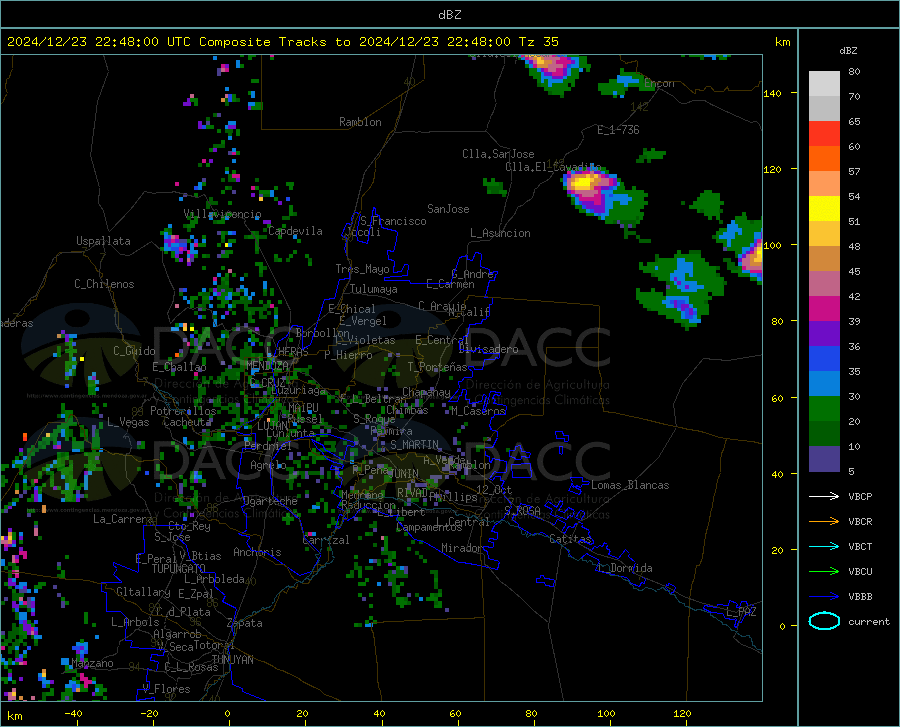This screenshot has height=727, width=900.
Task: Click the Encon place label
Action: coord(659,84)
